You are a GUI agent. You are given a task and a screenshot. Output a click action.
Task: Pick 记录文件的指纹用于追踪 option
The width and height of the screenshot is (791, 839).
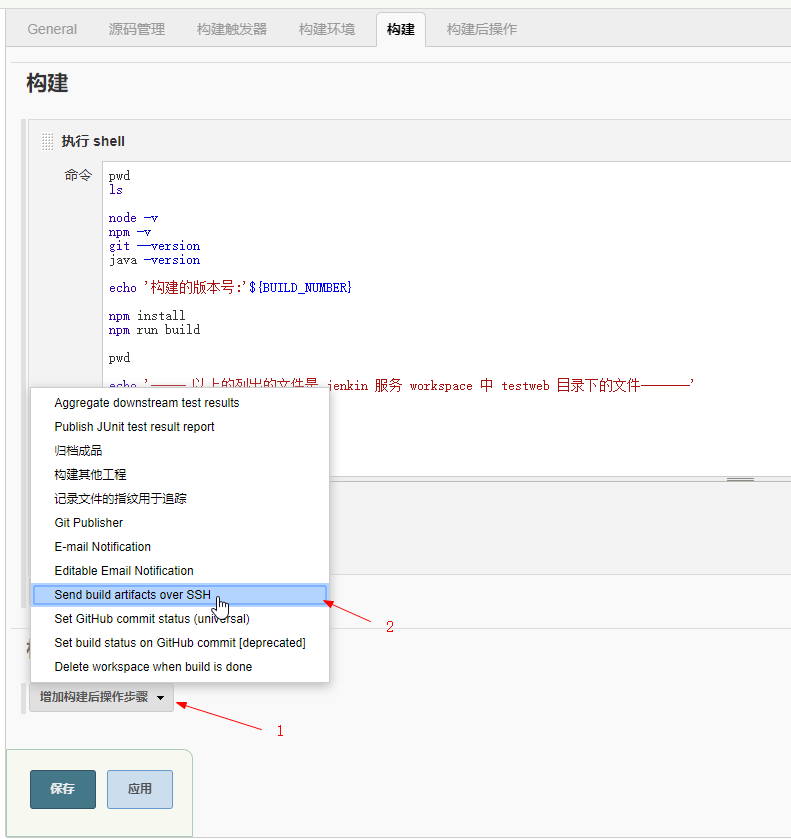tap(180, 499)
